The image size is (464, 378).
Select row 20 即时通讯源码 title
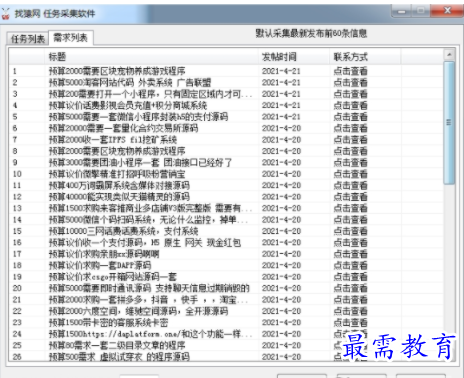(149, 288)
